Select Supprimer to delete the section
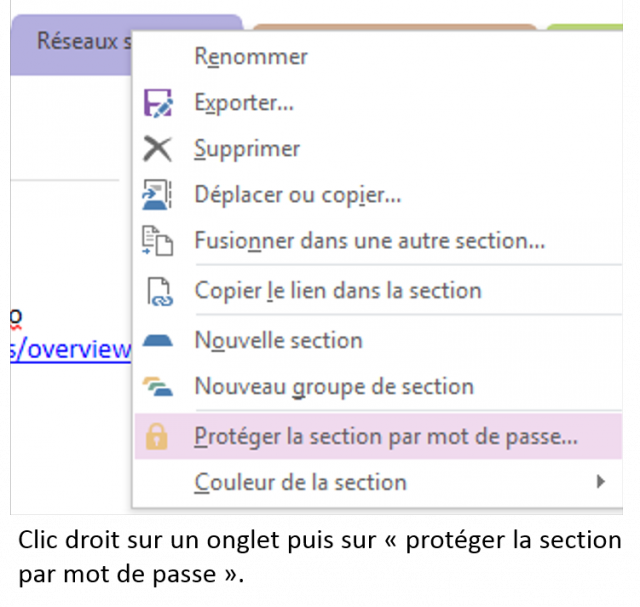 (247, 149)
